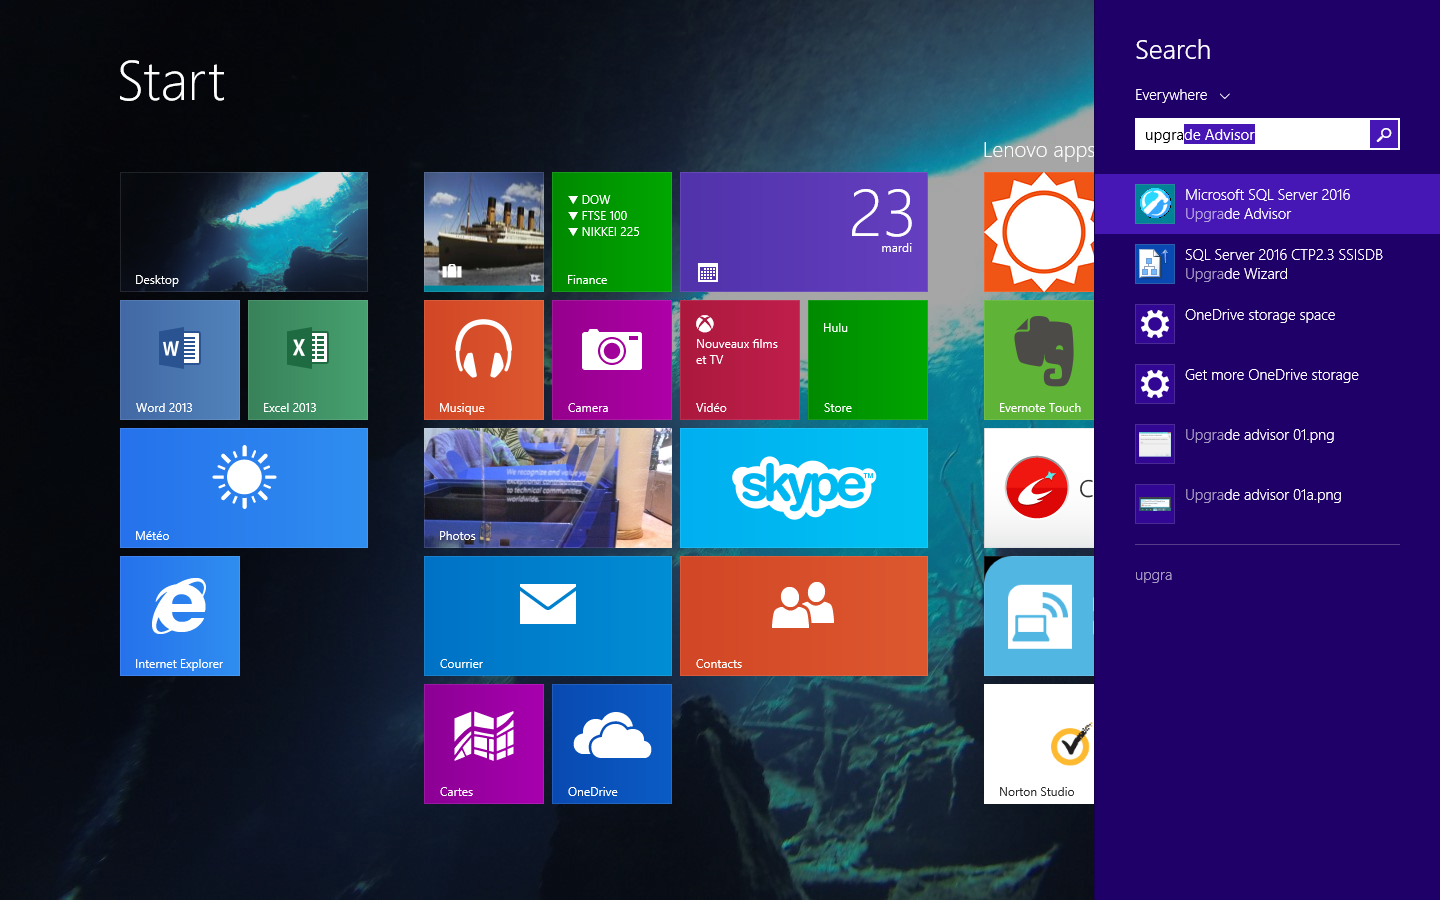
Task: Launch Excel 2013 tile
Action: tap(308, 360)
